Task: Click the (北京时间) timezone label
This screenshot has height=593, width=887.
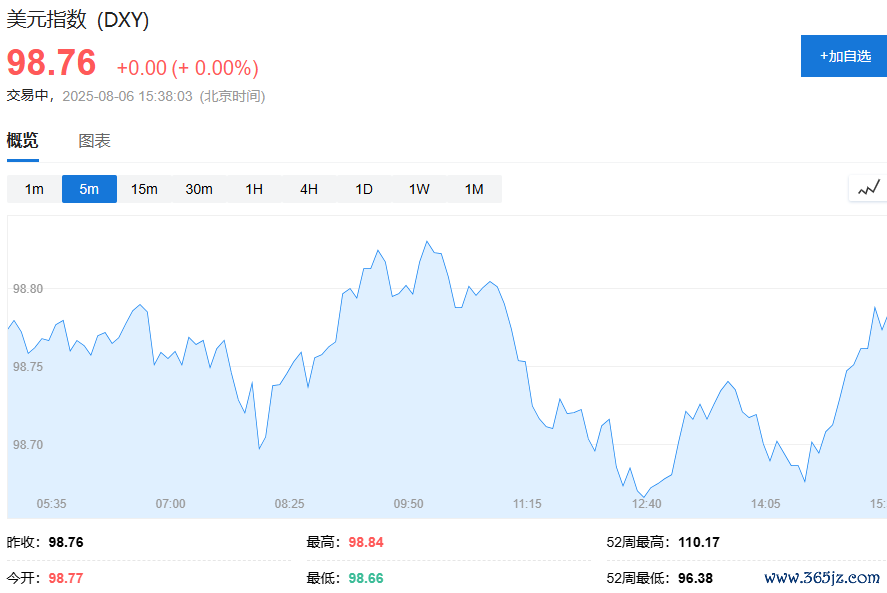Action: [x=232, y=96]
